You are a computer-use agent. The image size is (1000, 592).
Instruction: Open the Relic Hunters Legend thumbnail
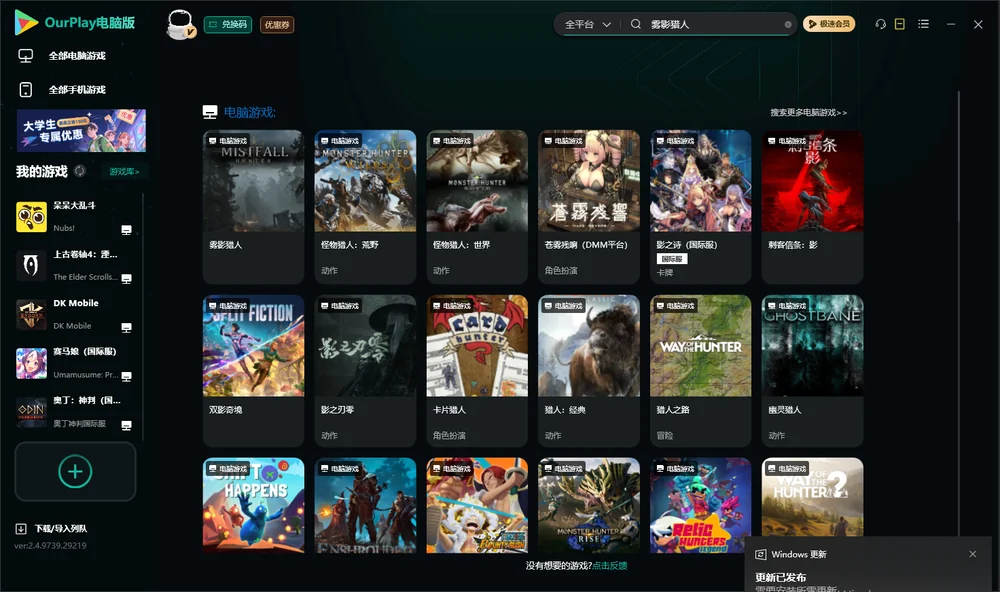701,505
